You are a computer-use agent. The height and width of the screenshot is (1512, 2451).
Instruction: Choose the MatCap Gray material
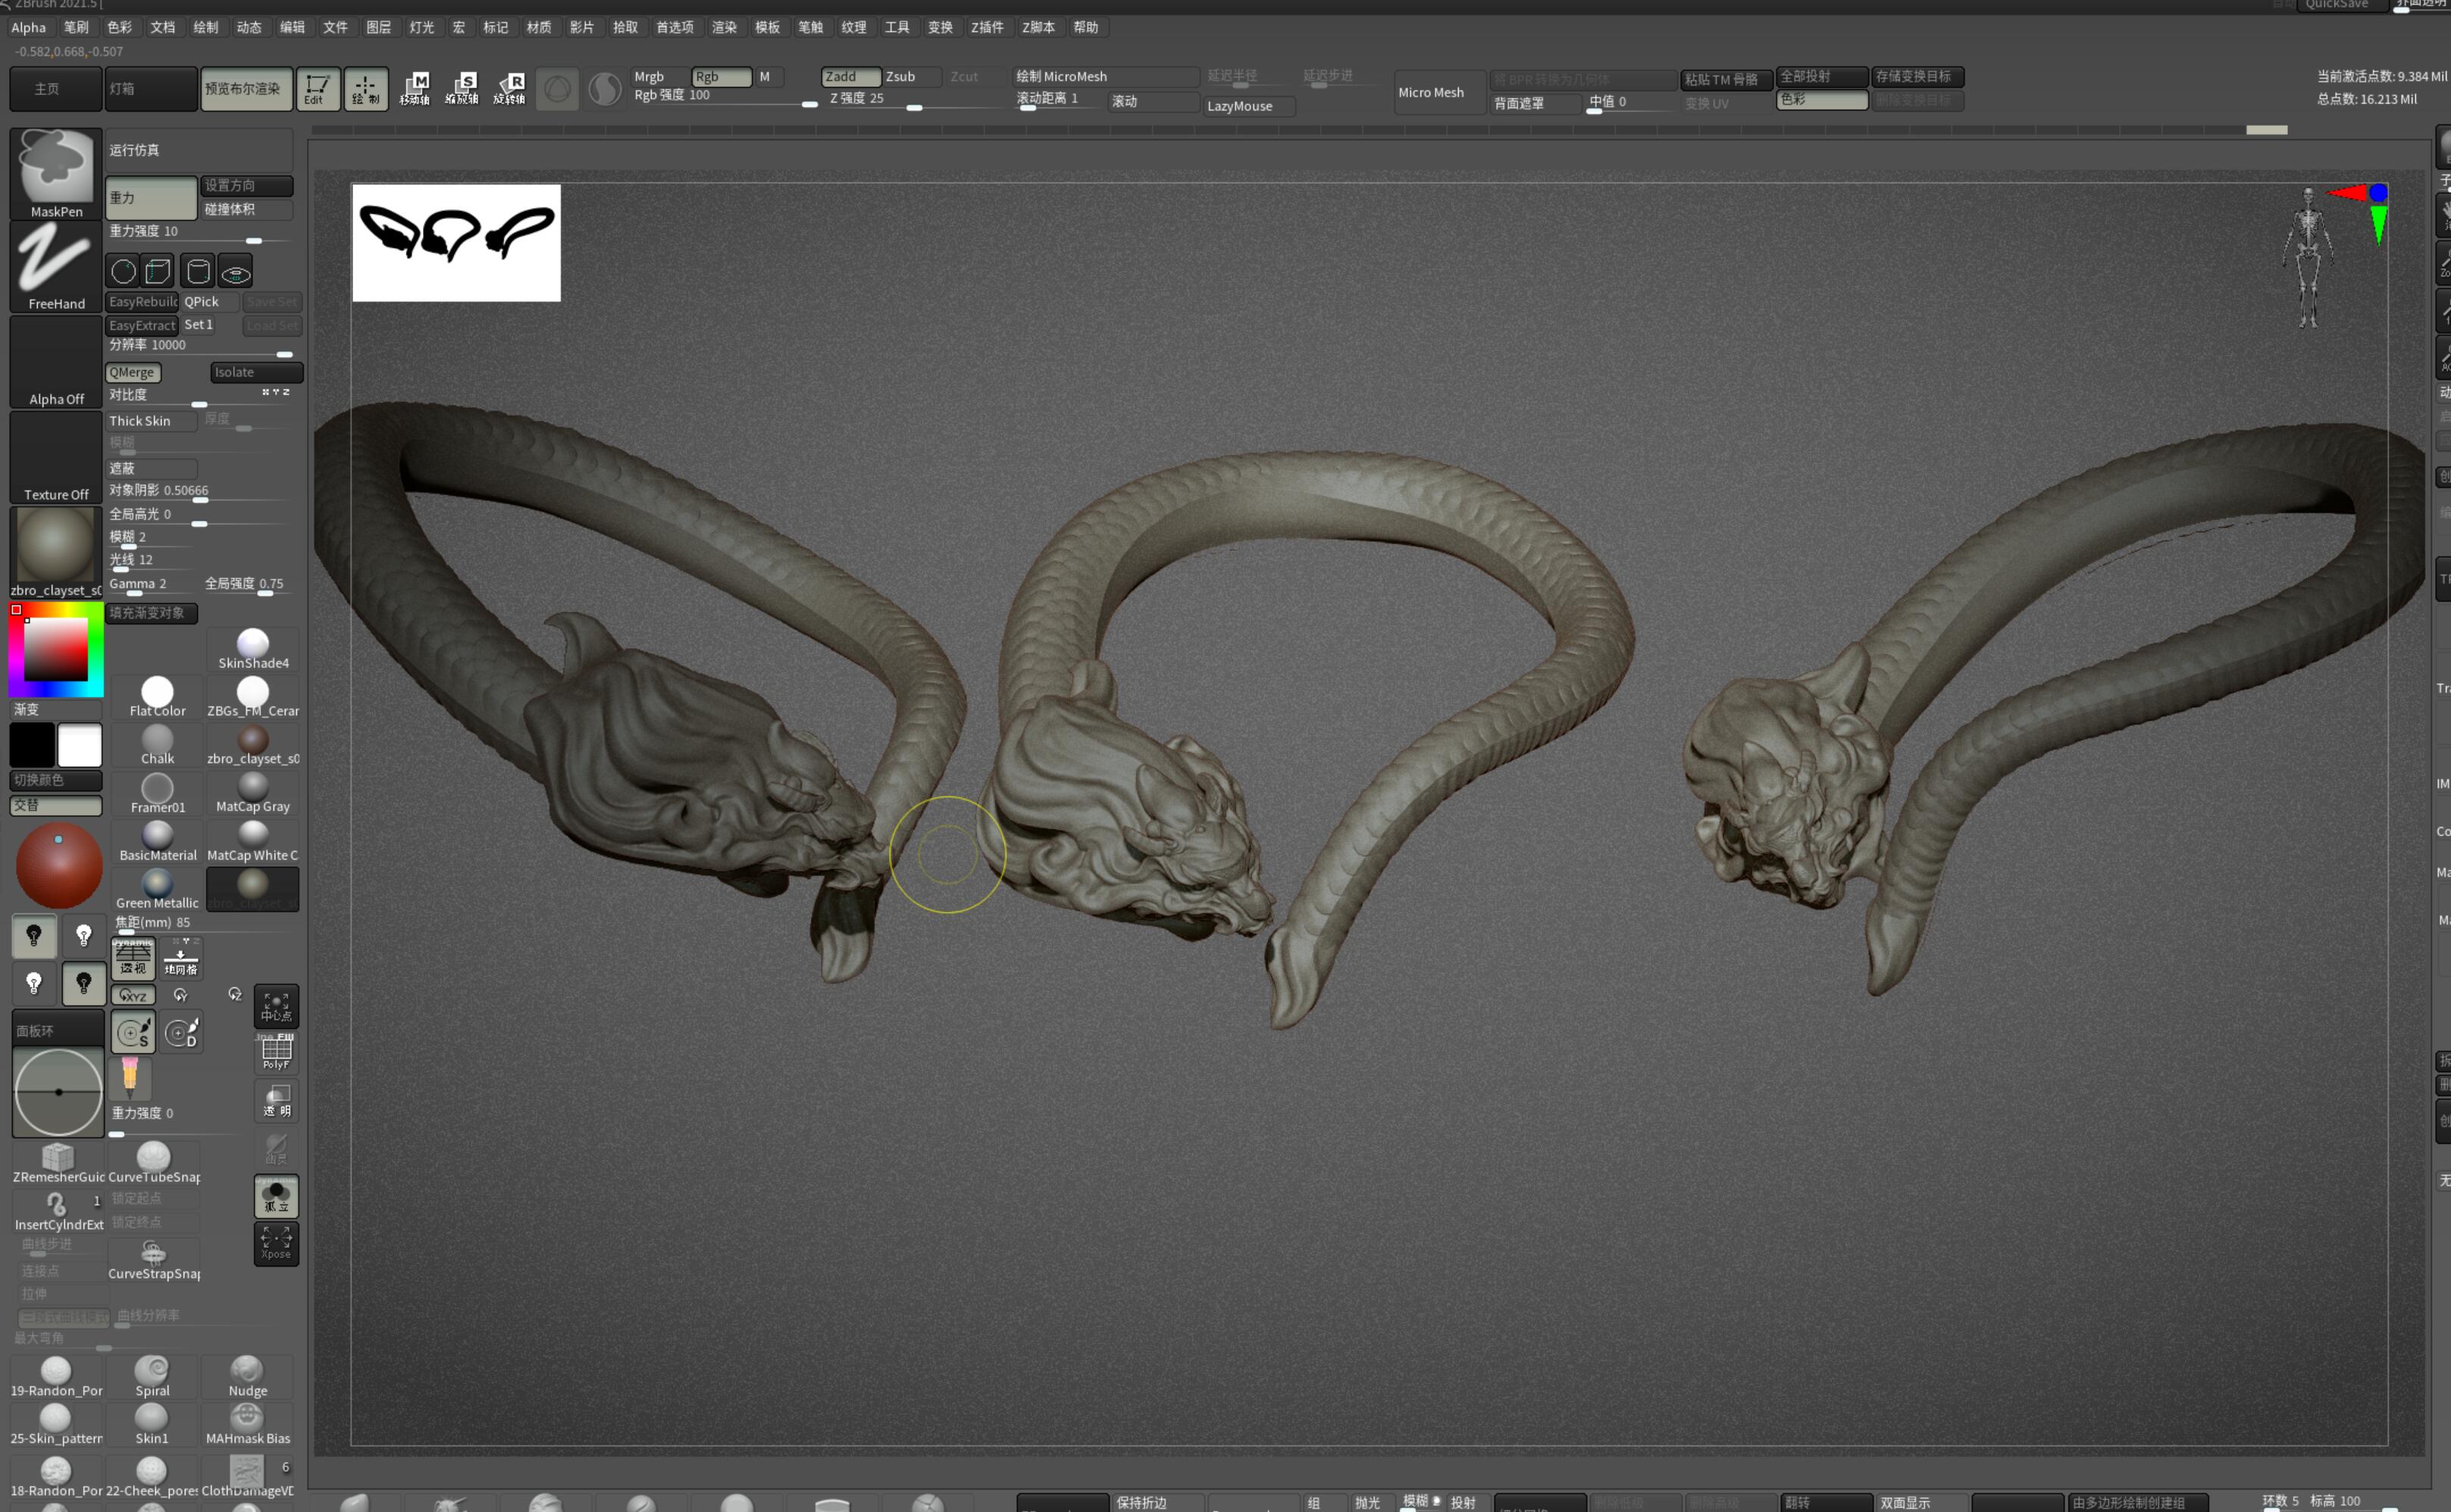(x=253, y=793)
